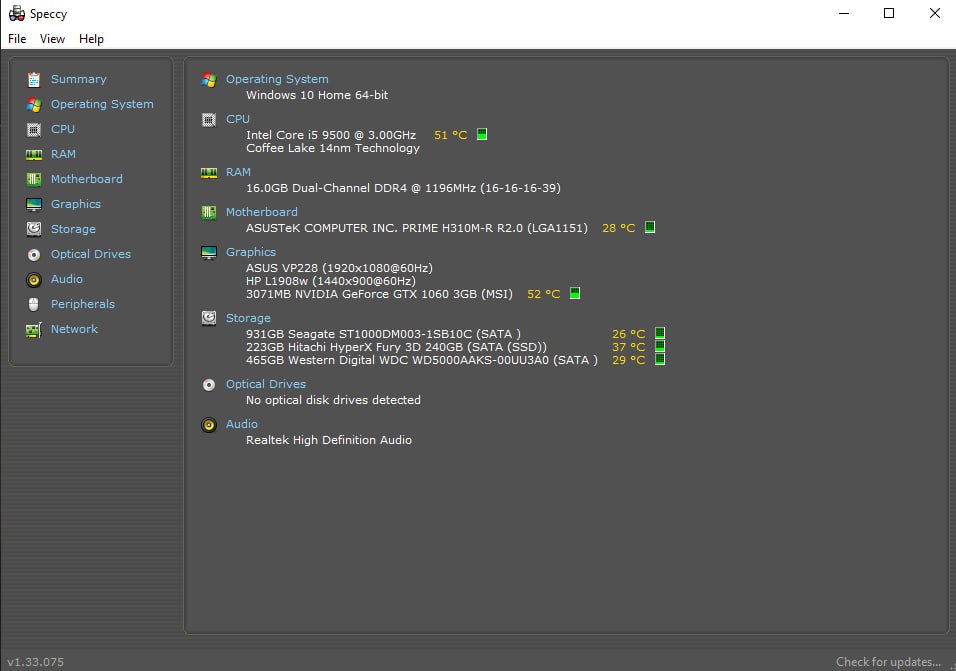Click the 28 °C motherboard temperature value
The image size is (956, 671).
pos(619,228)
